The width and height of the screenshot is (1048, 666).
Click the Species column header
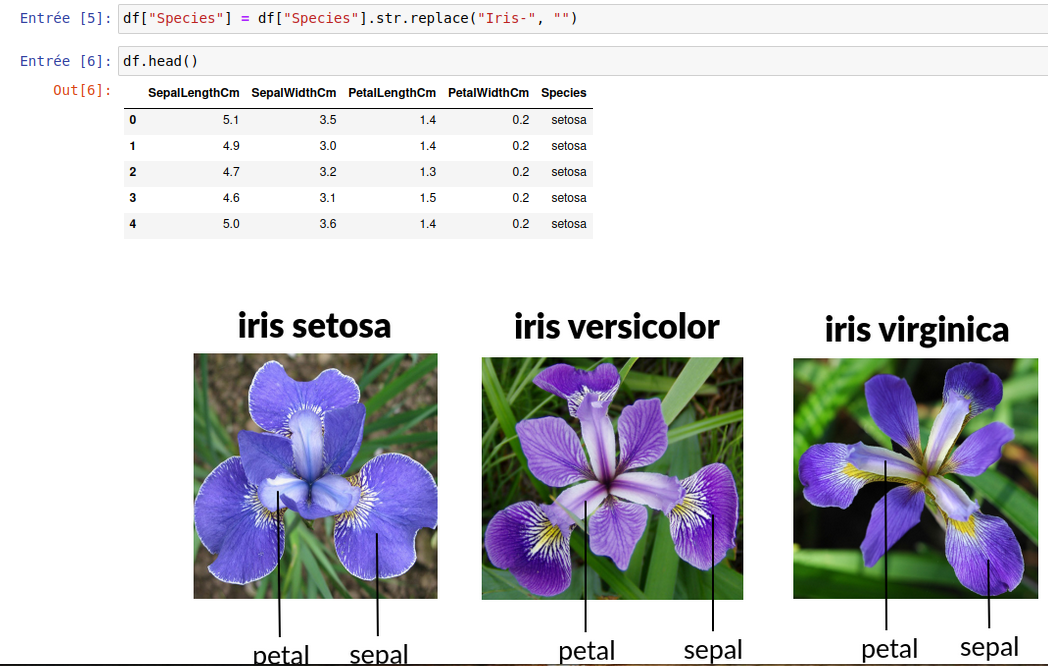563,93
